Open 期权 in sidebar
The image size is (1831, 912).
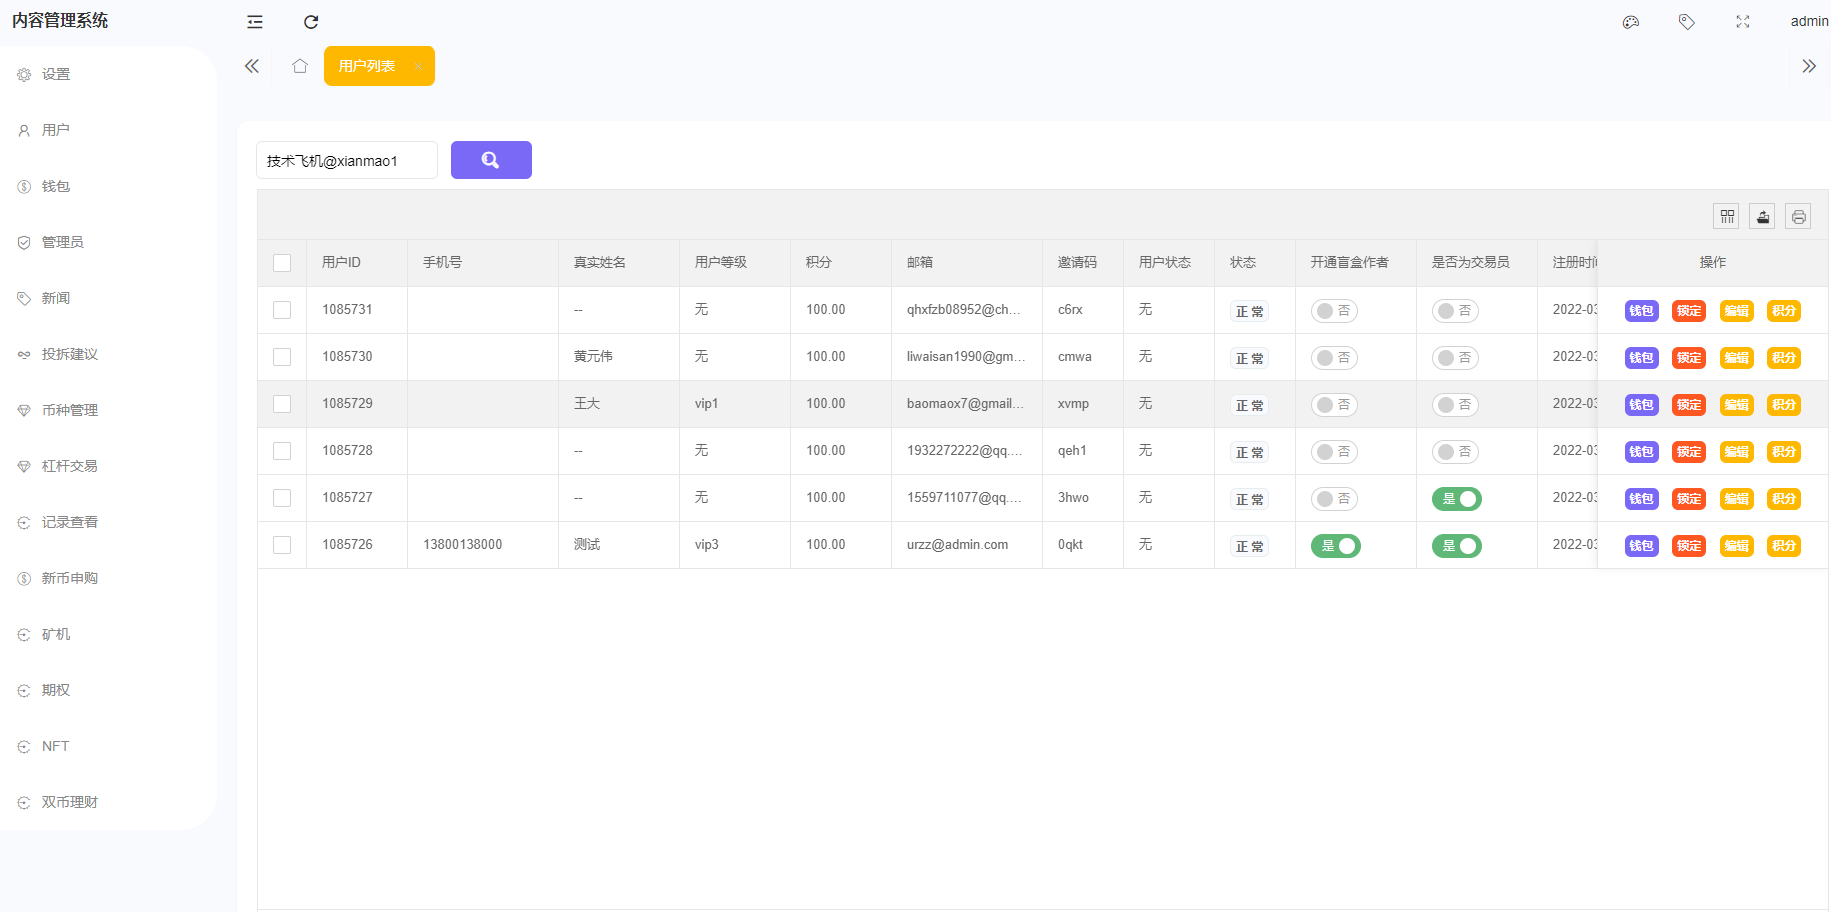(56, 690)
